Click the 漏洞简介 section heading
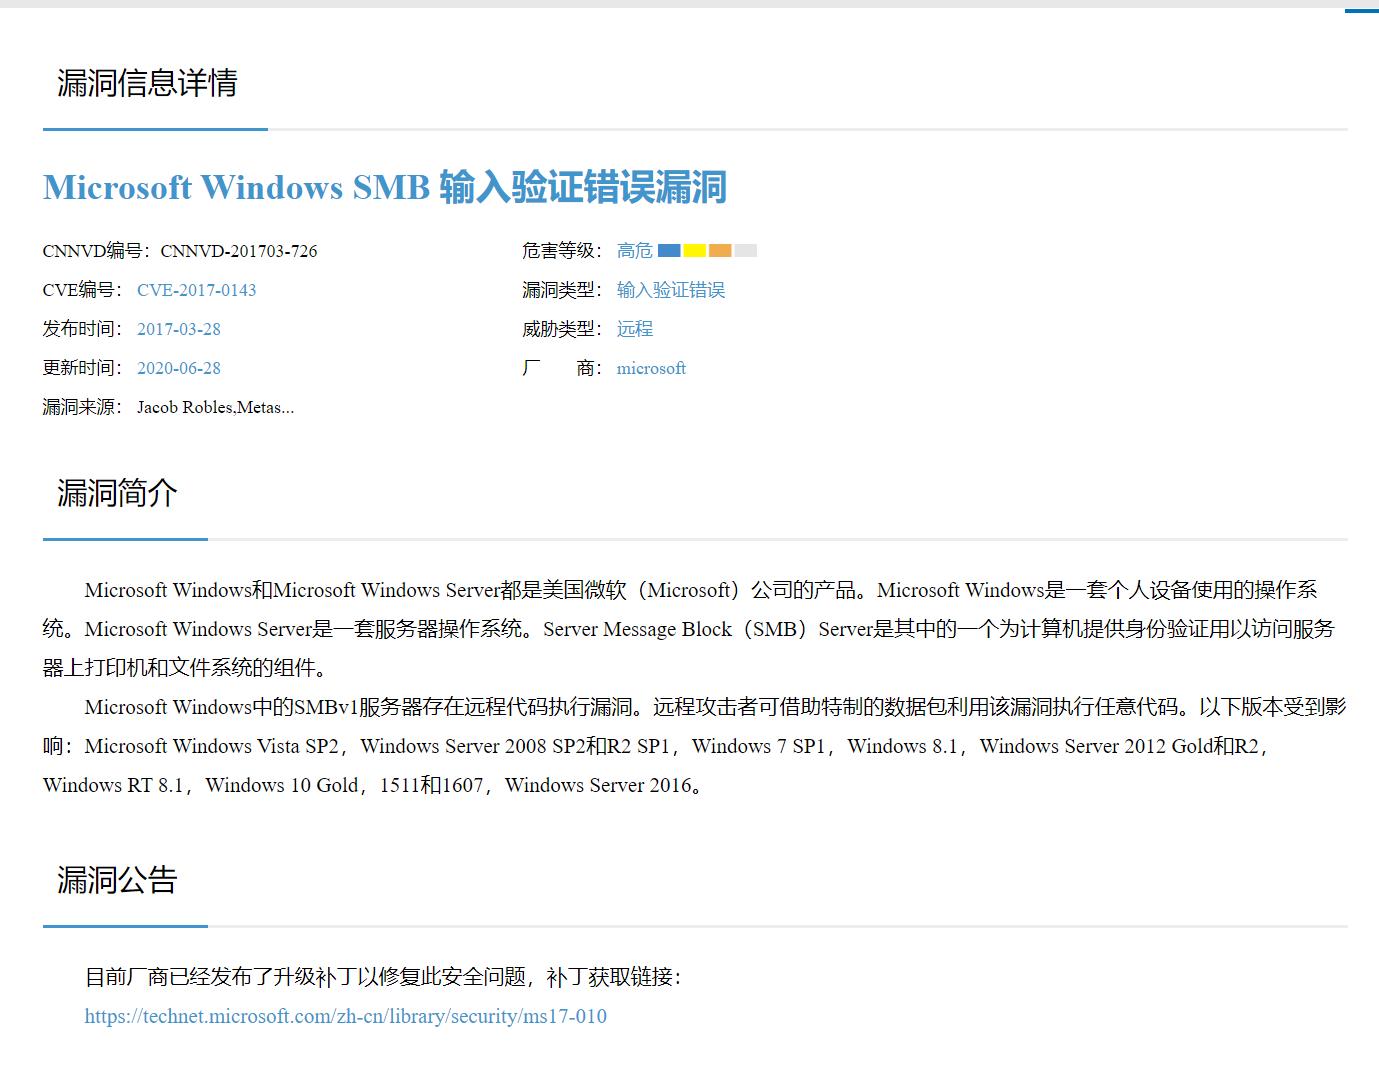The height and width of the screenshot is (1072, 1379). click(x=117, y=493)
